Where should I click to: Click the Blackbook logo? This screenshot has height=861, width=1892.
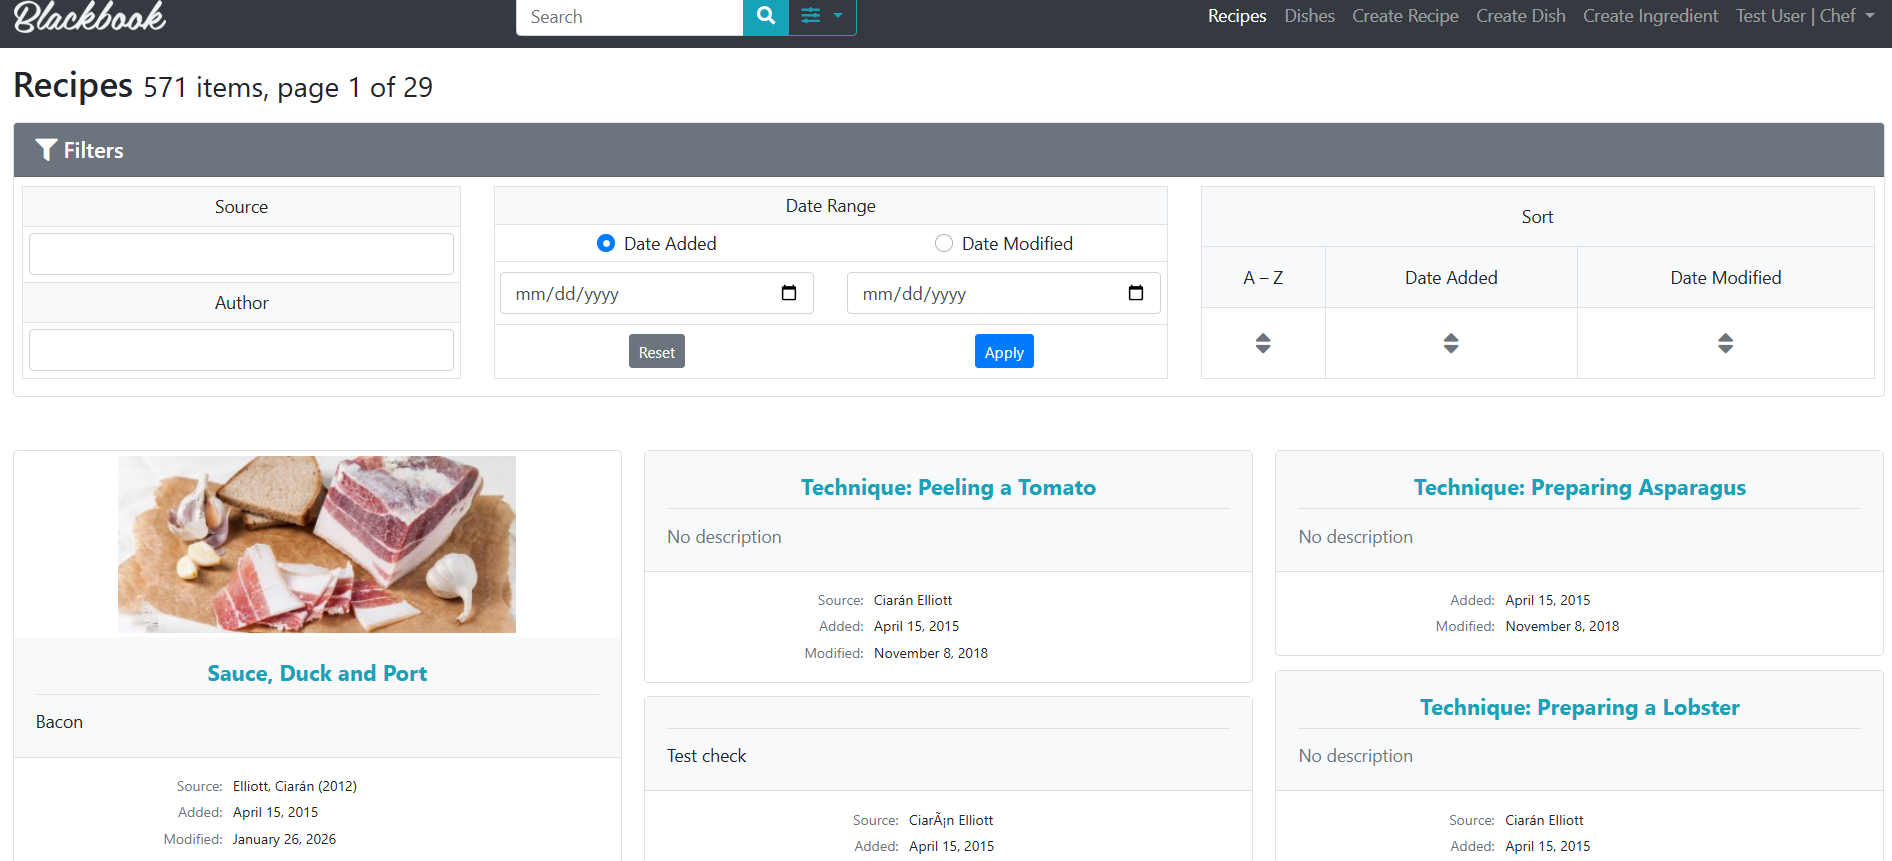click(x=90, y=16)
